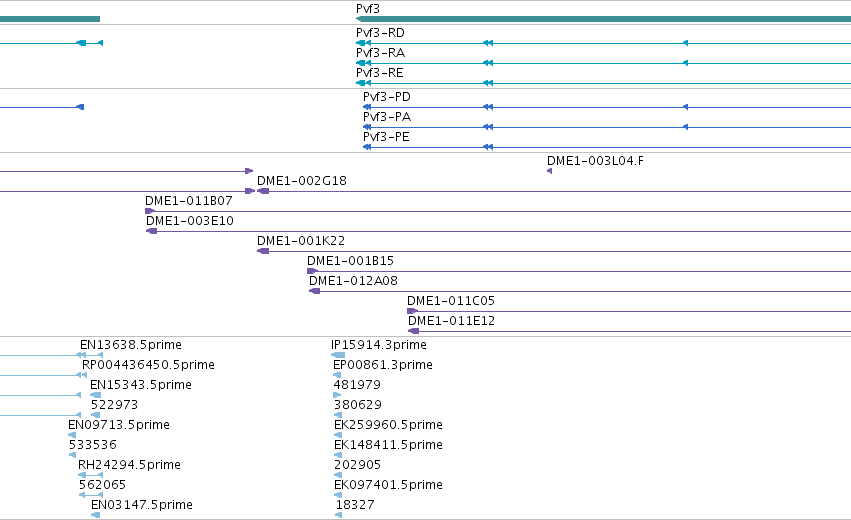
Task: Click the Pvf3-RE transcript label
Action: pos(379,73)
